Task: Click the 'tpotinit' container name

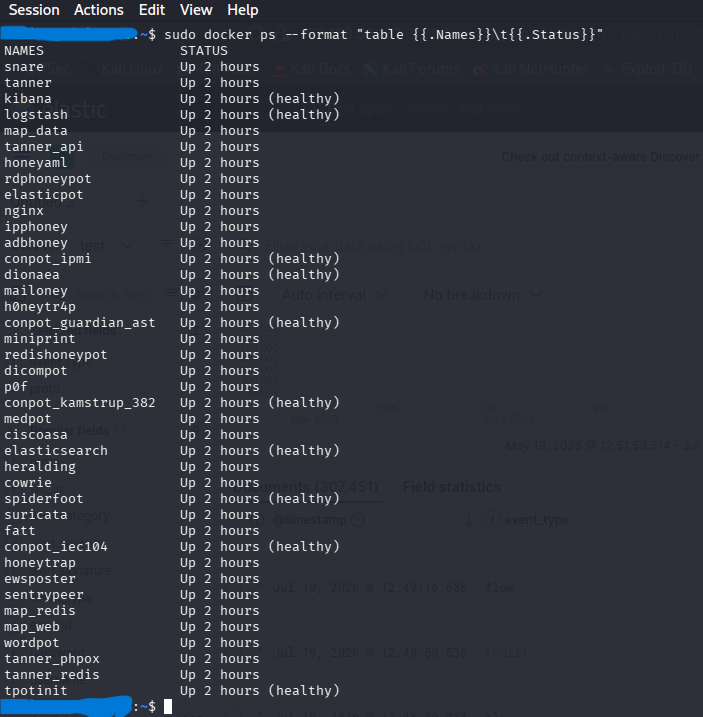Action: (36, 691)
